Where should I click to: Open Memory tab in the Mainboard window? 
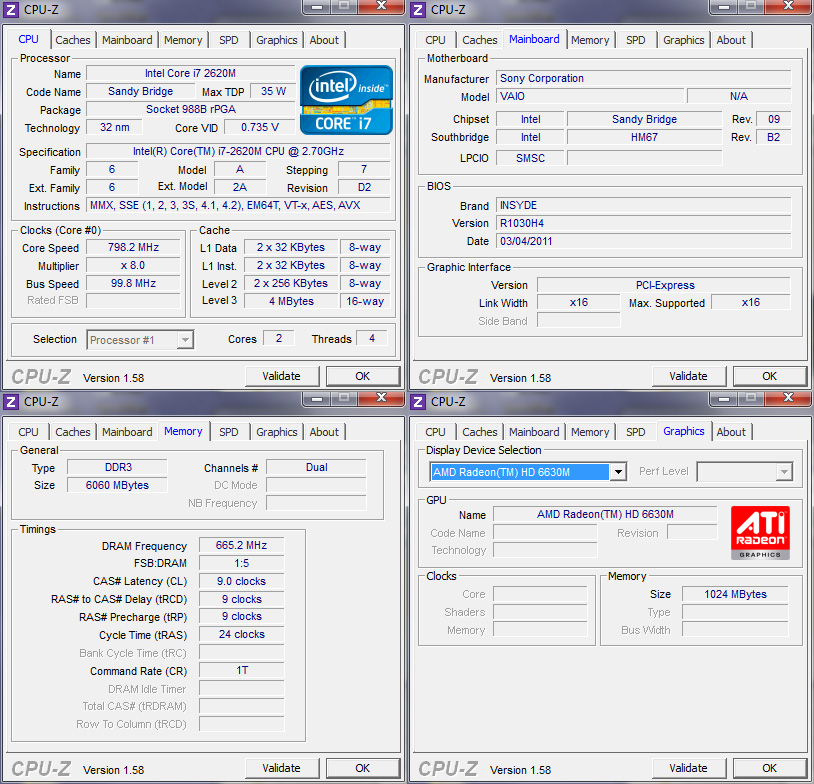pos(590,40)
